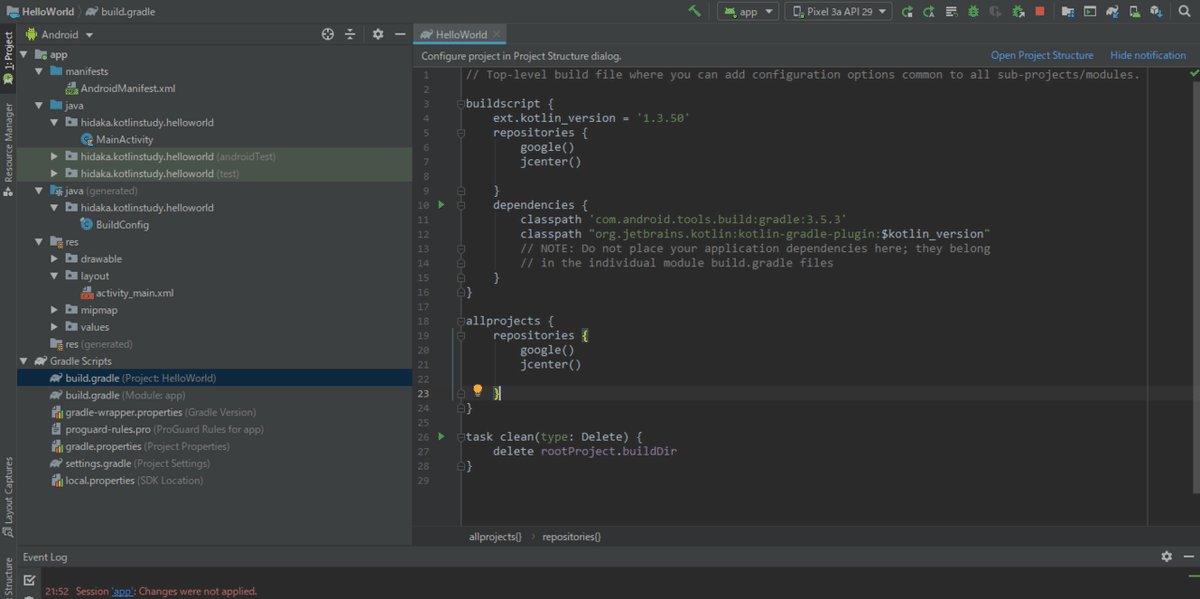1200x599 pixels.
Task: Hide the Event Log panel with minus icon
Action: coord(1187,556)
